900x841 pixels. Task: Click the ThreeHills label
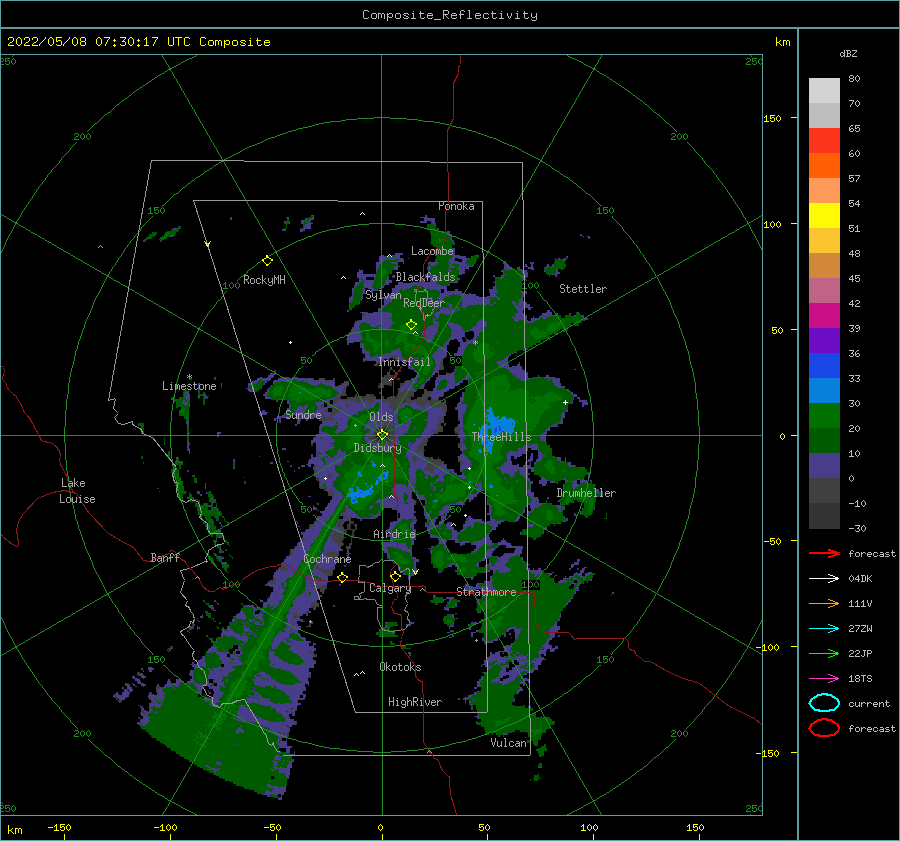501,437
